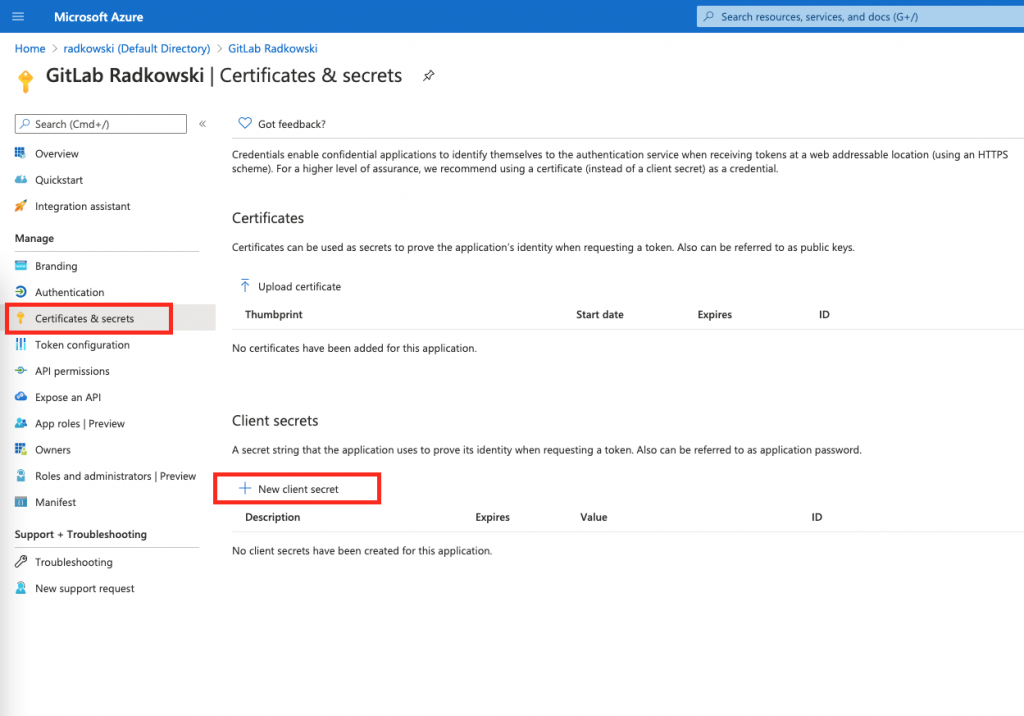
Task: Click the Quickstart cloud icon
Action: [21, 180]
